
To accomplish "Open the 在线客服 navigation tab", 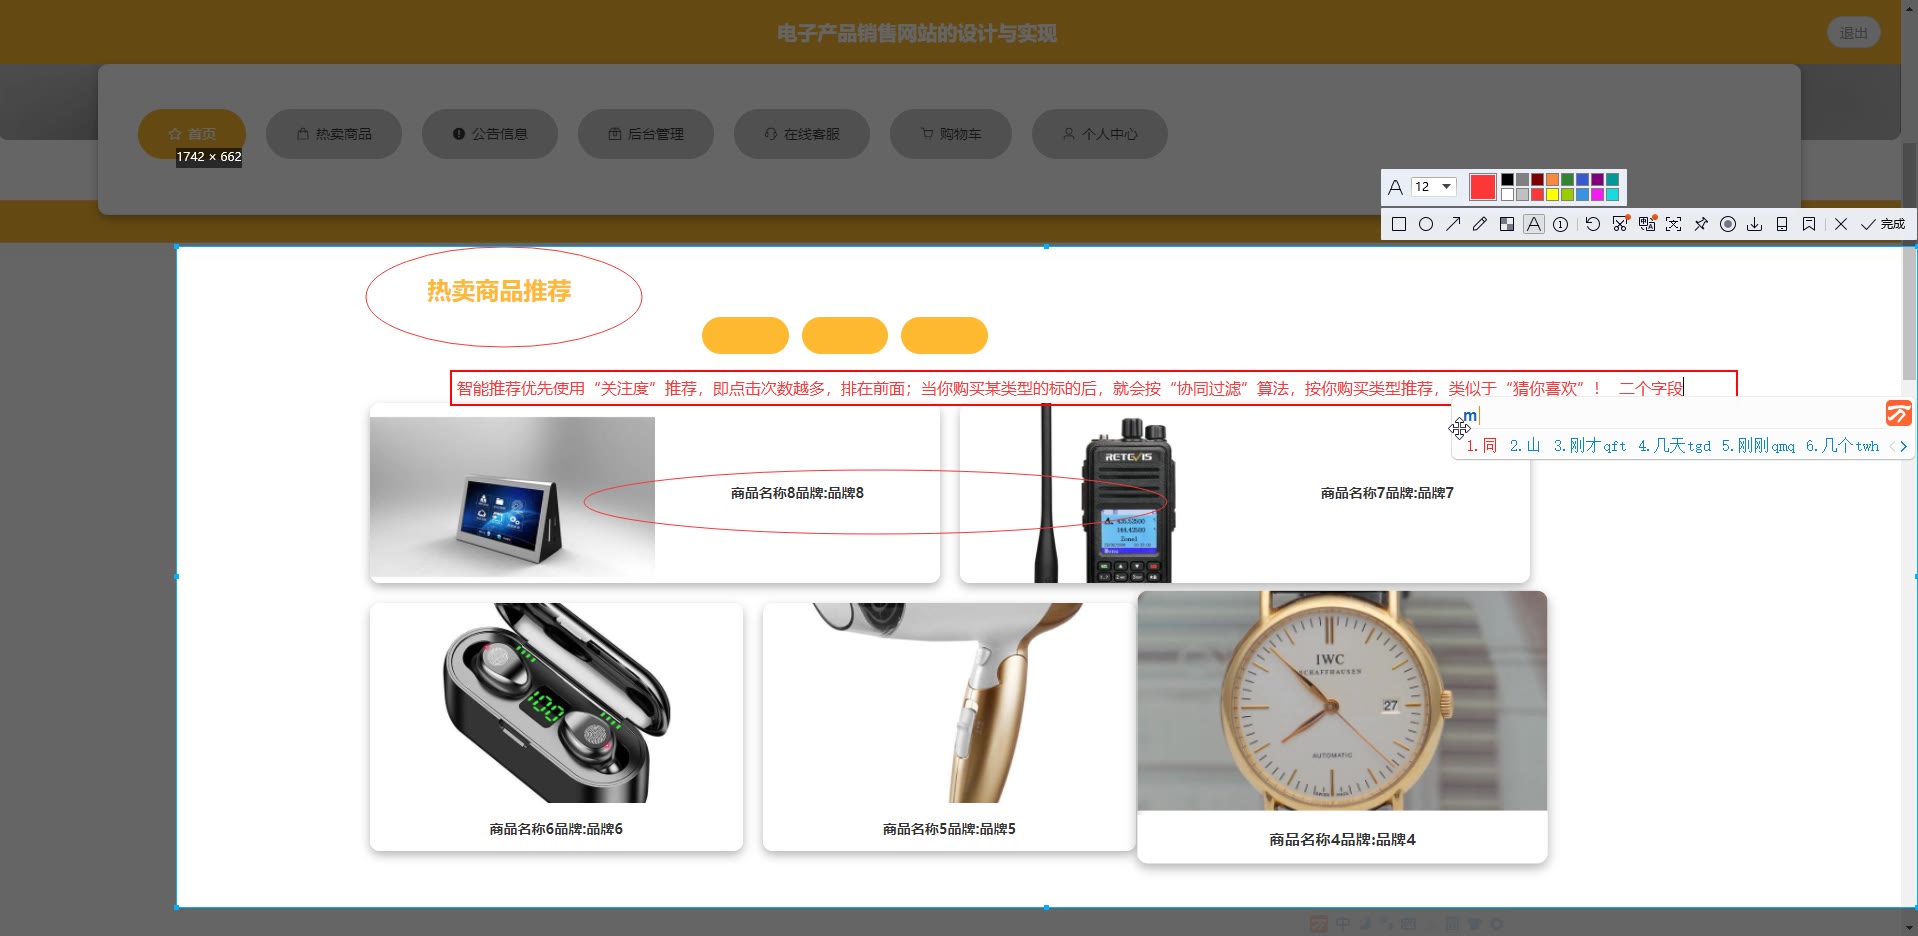I will click(802, 134).
